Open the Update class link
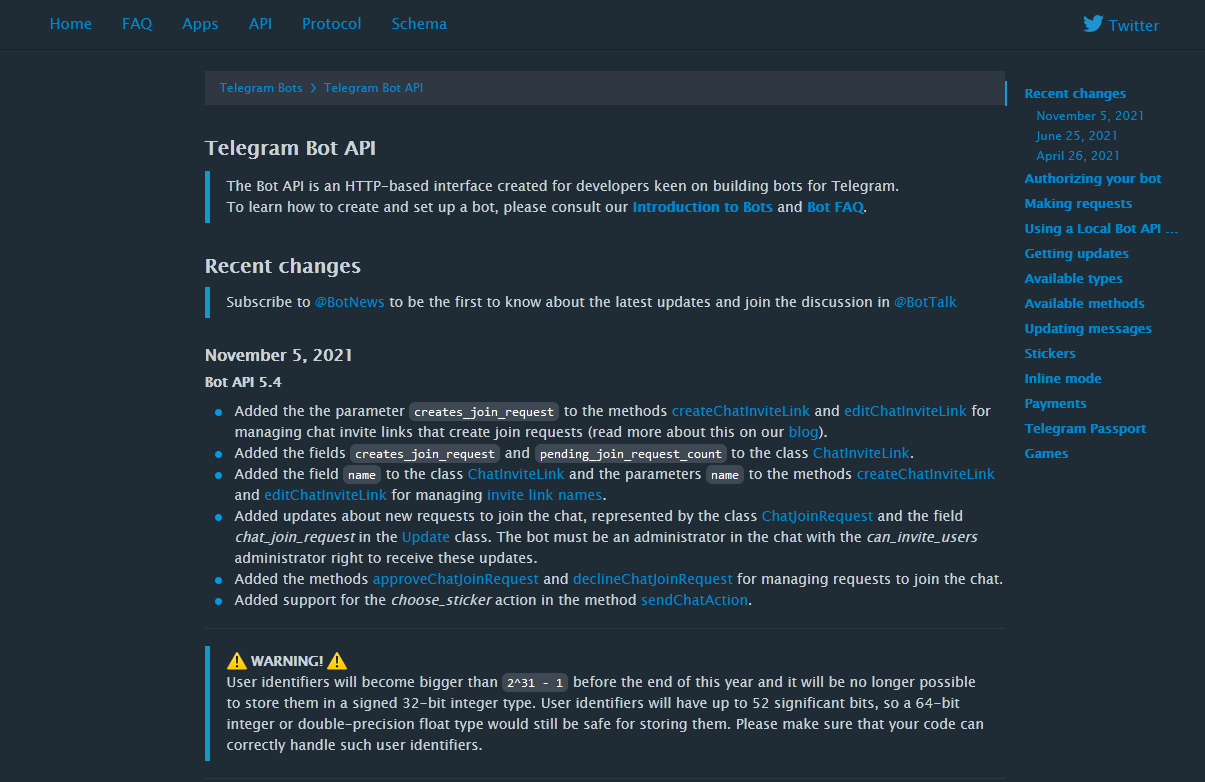This screenshot has height=782, width=1205. coord(426,537)
